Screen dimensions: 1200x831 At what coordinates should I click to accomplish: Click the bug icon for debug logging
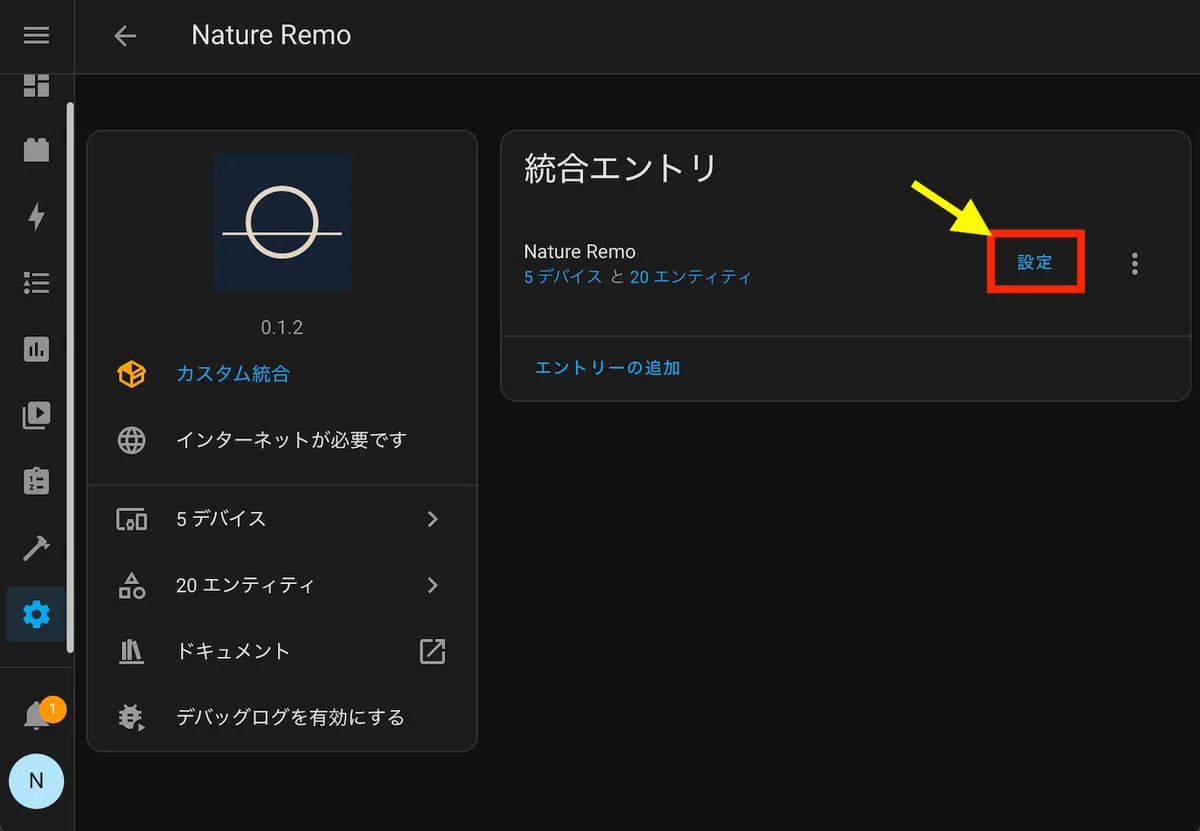click(x=132, y=717)
